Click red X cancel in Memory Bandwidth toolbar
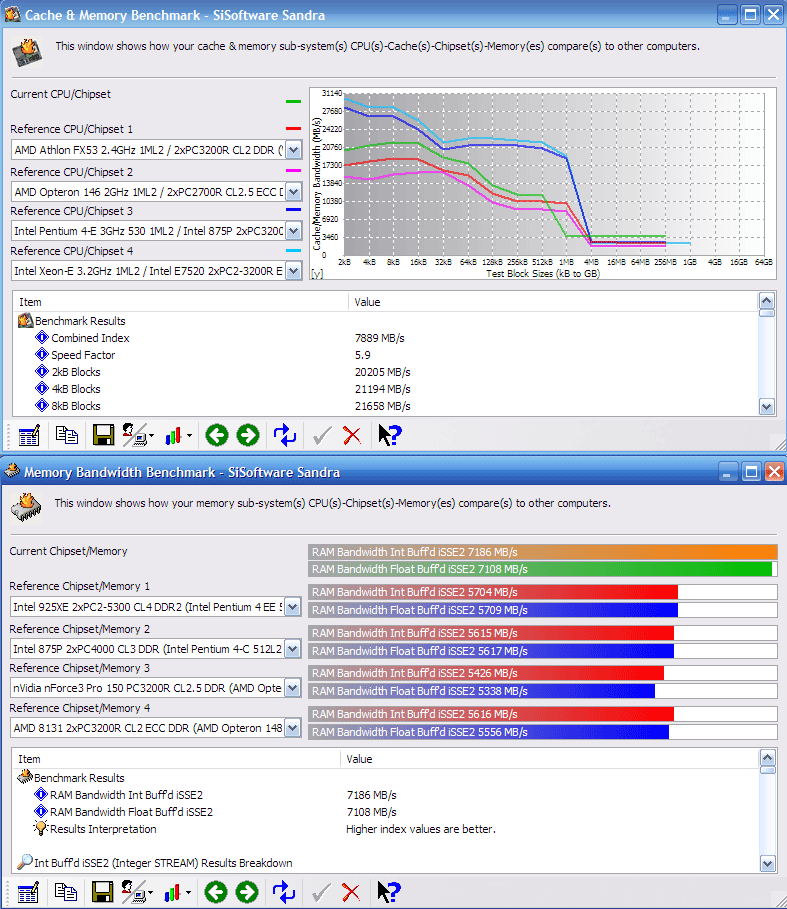This screenshot has width=787, height=909. click(351, 892)
